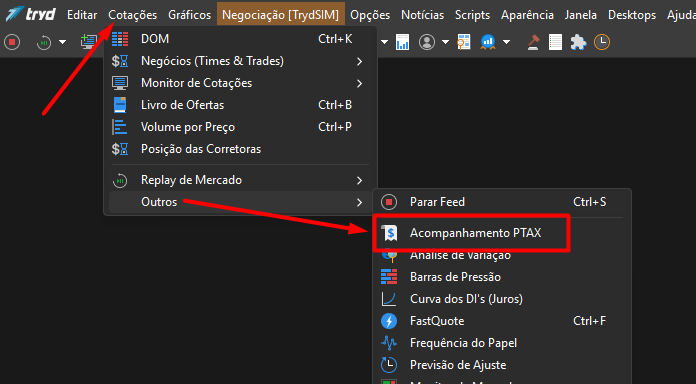Click the Previsão de Ajuste clock icon

389,365
